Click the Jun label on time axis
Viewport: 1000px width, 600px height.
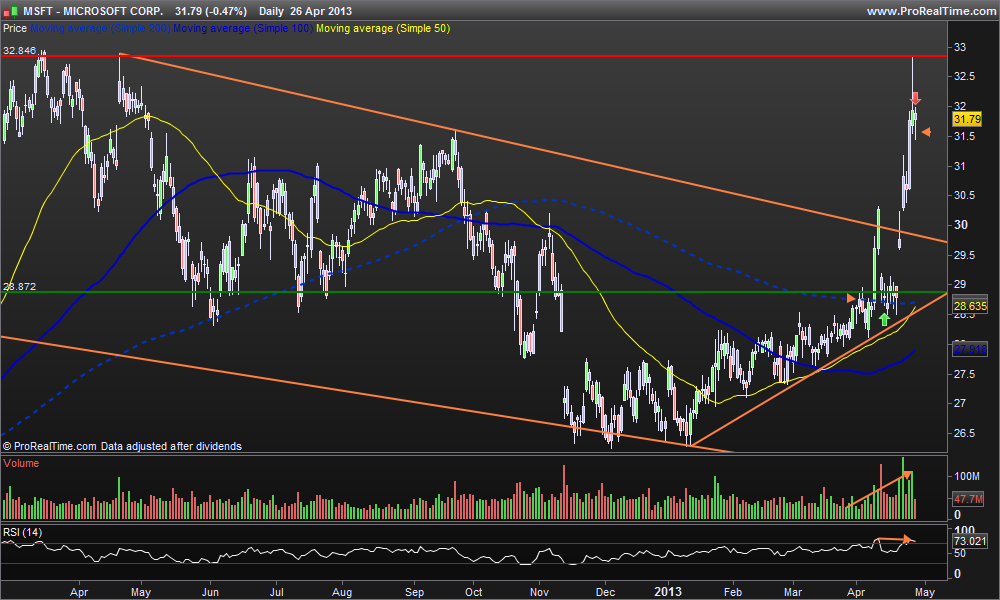click(x=210, y=592)
